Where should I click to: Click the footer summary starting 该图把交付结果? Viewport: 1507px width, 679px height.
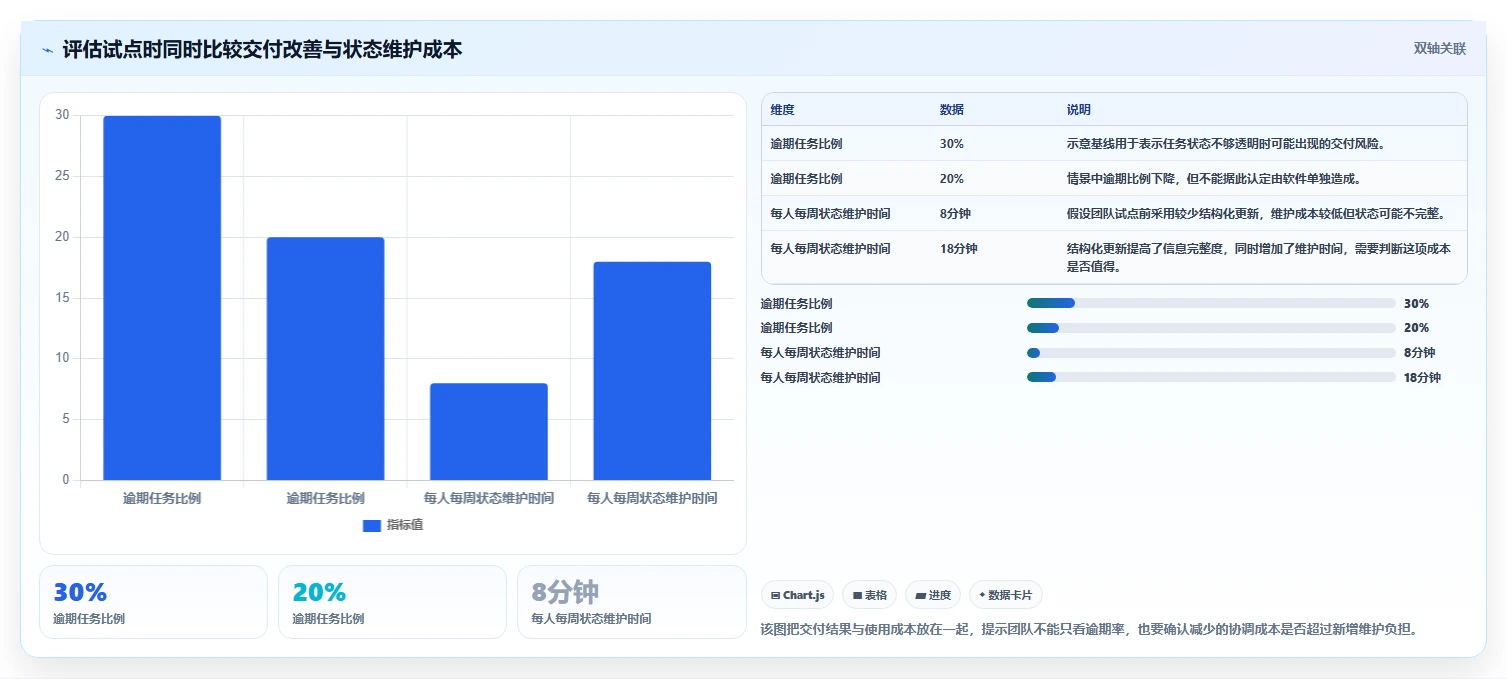(1089, 629)
